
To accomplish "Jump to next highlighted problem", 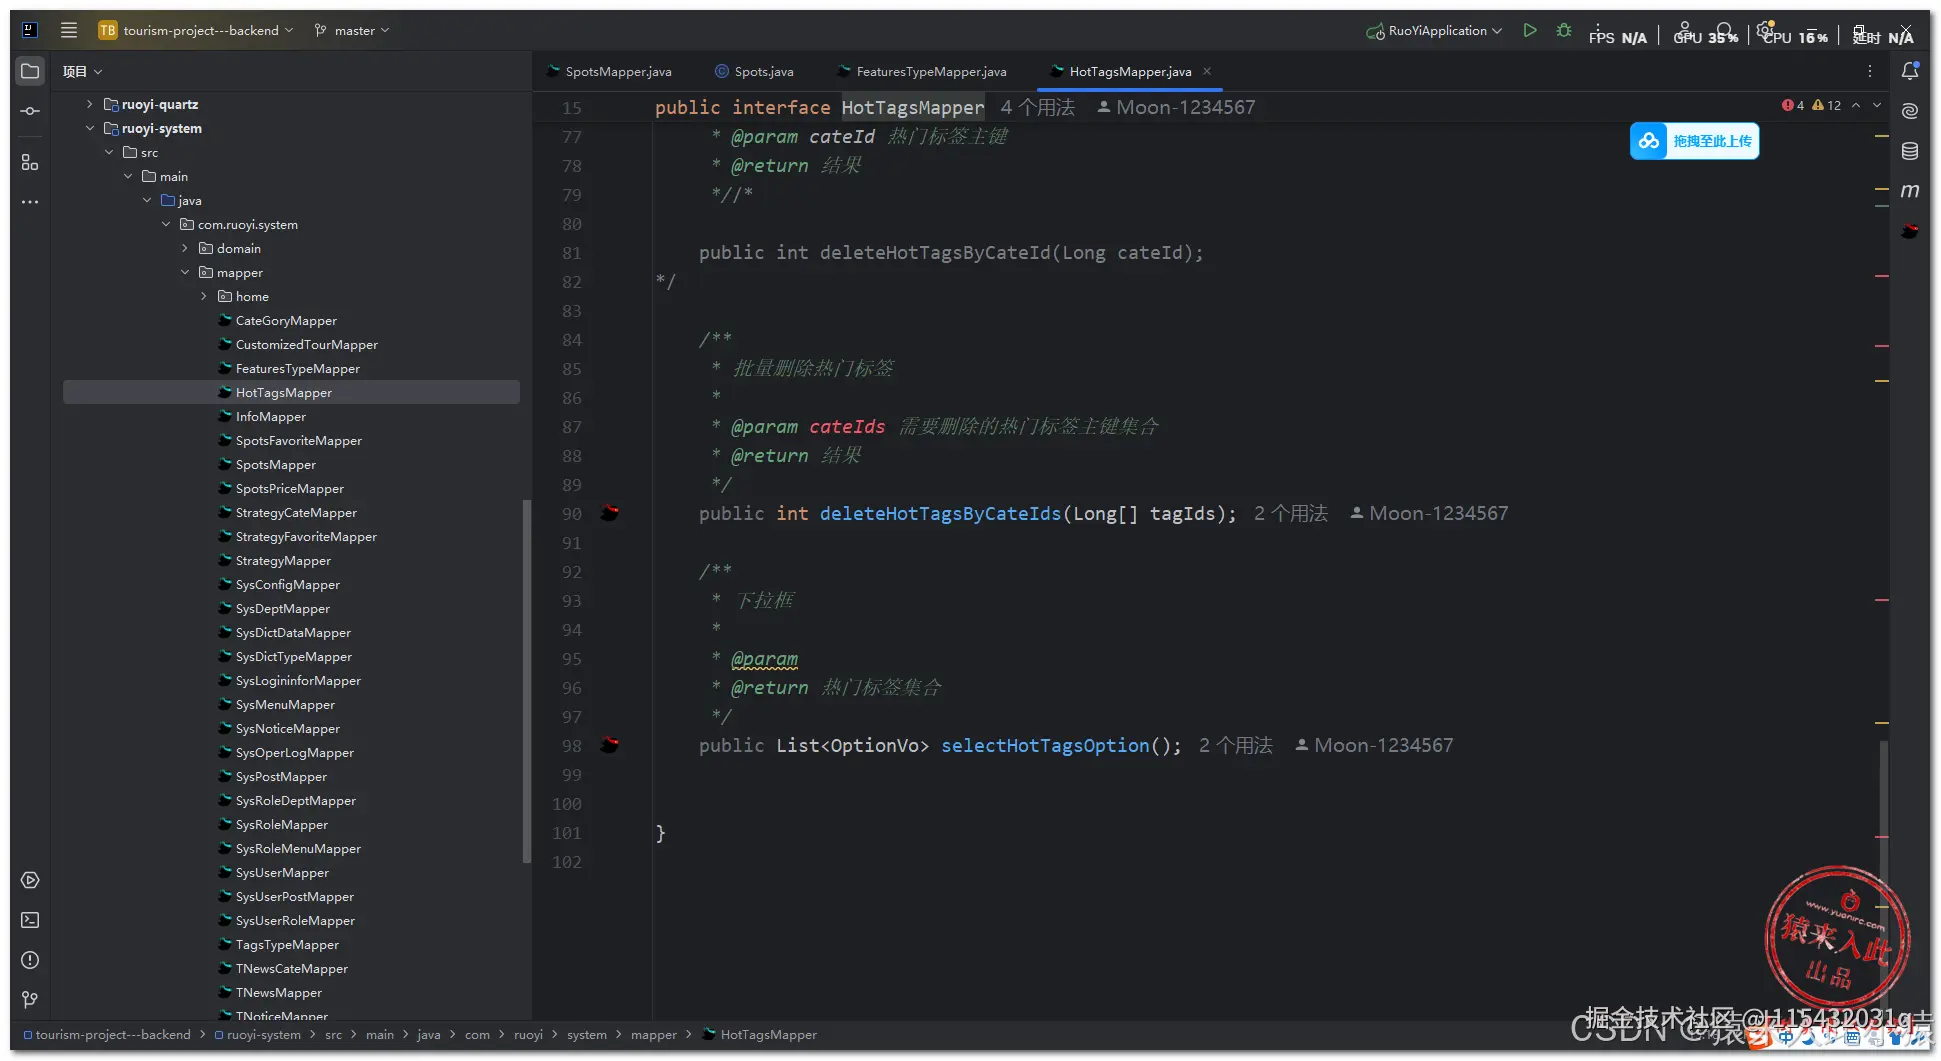I will tap(1877, 105).
